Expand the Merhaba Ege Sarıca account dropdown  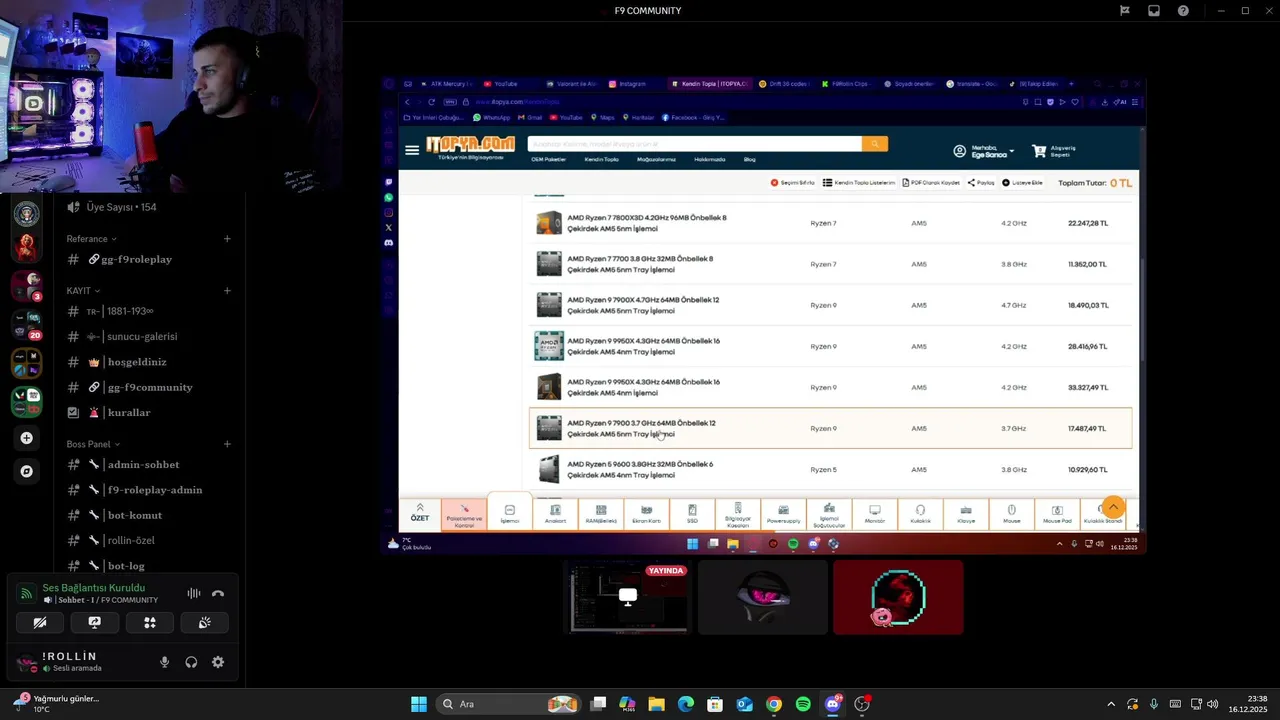click(984, 151)
